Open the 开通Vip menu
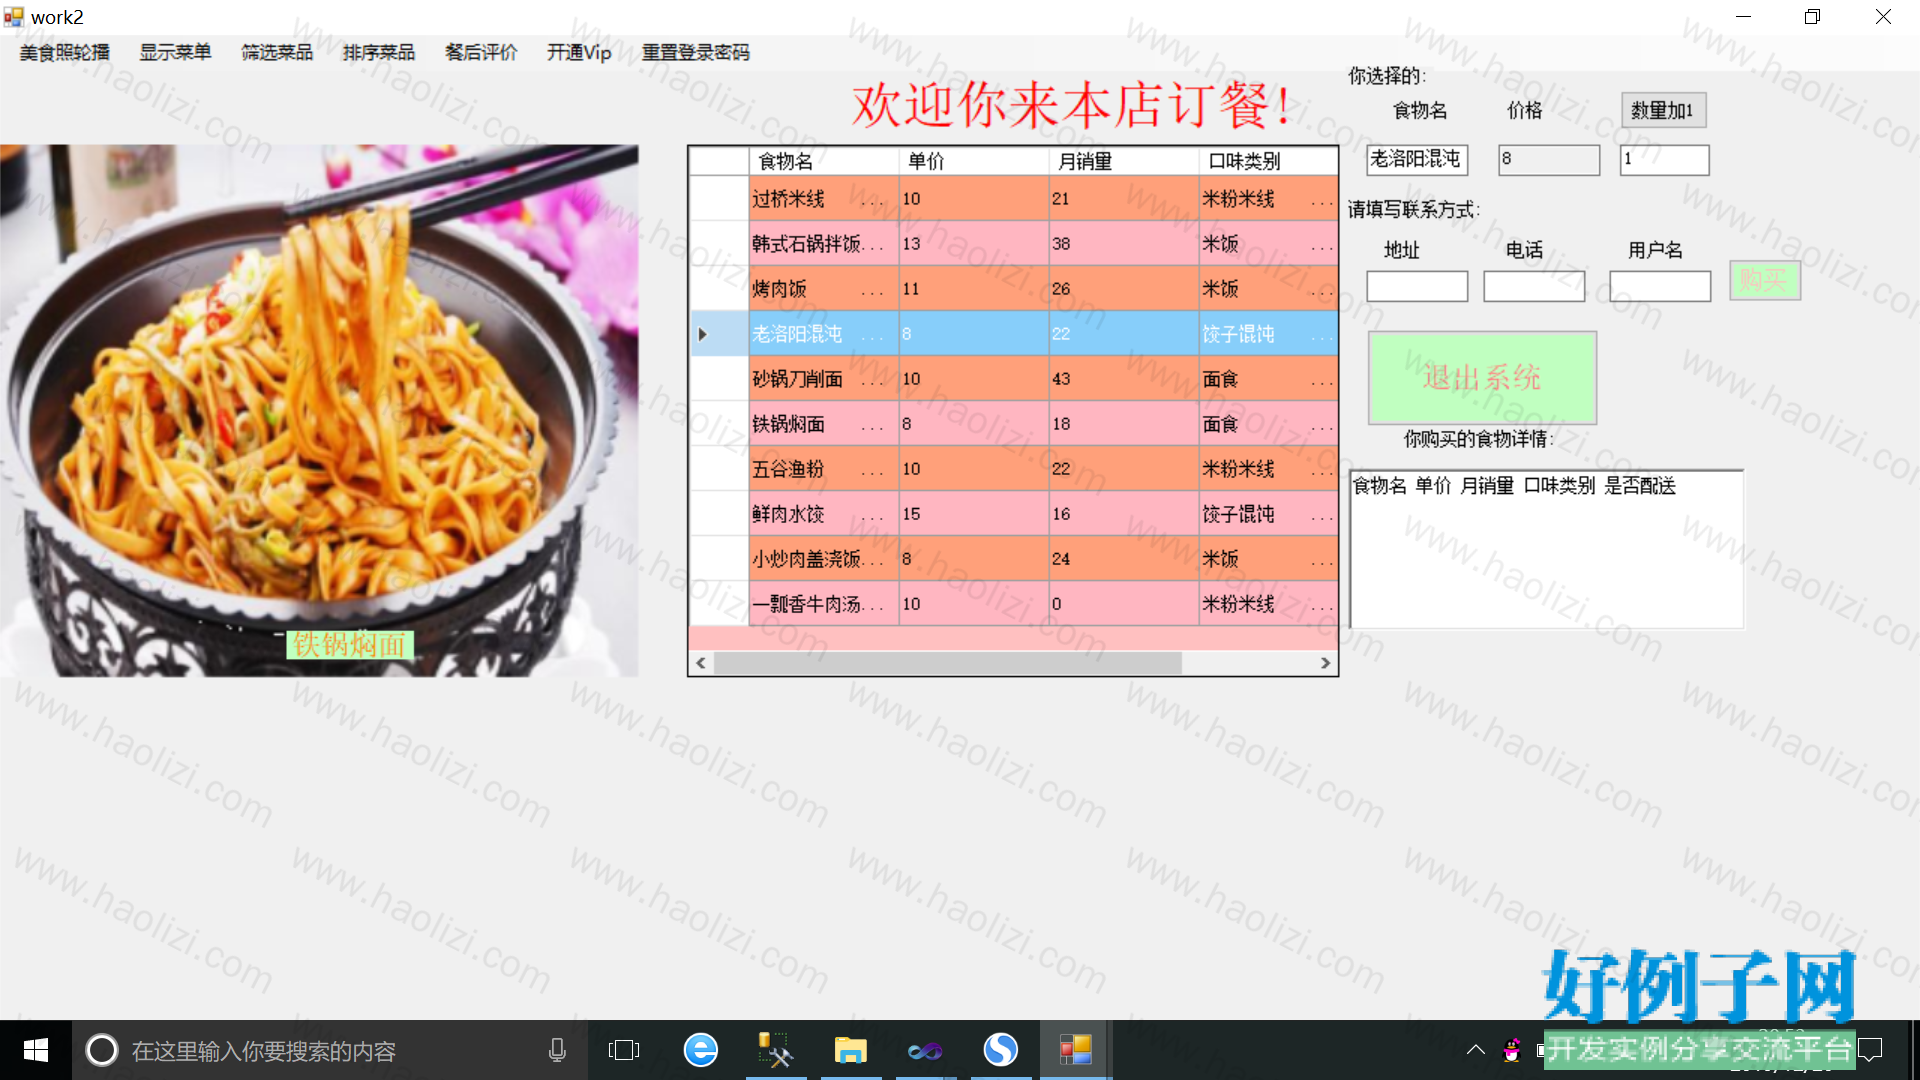The width and height of the screenshot is (1920, 1080). (579, 53)
